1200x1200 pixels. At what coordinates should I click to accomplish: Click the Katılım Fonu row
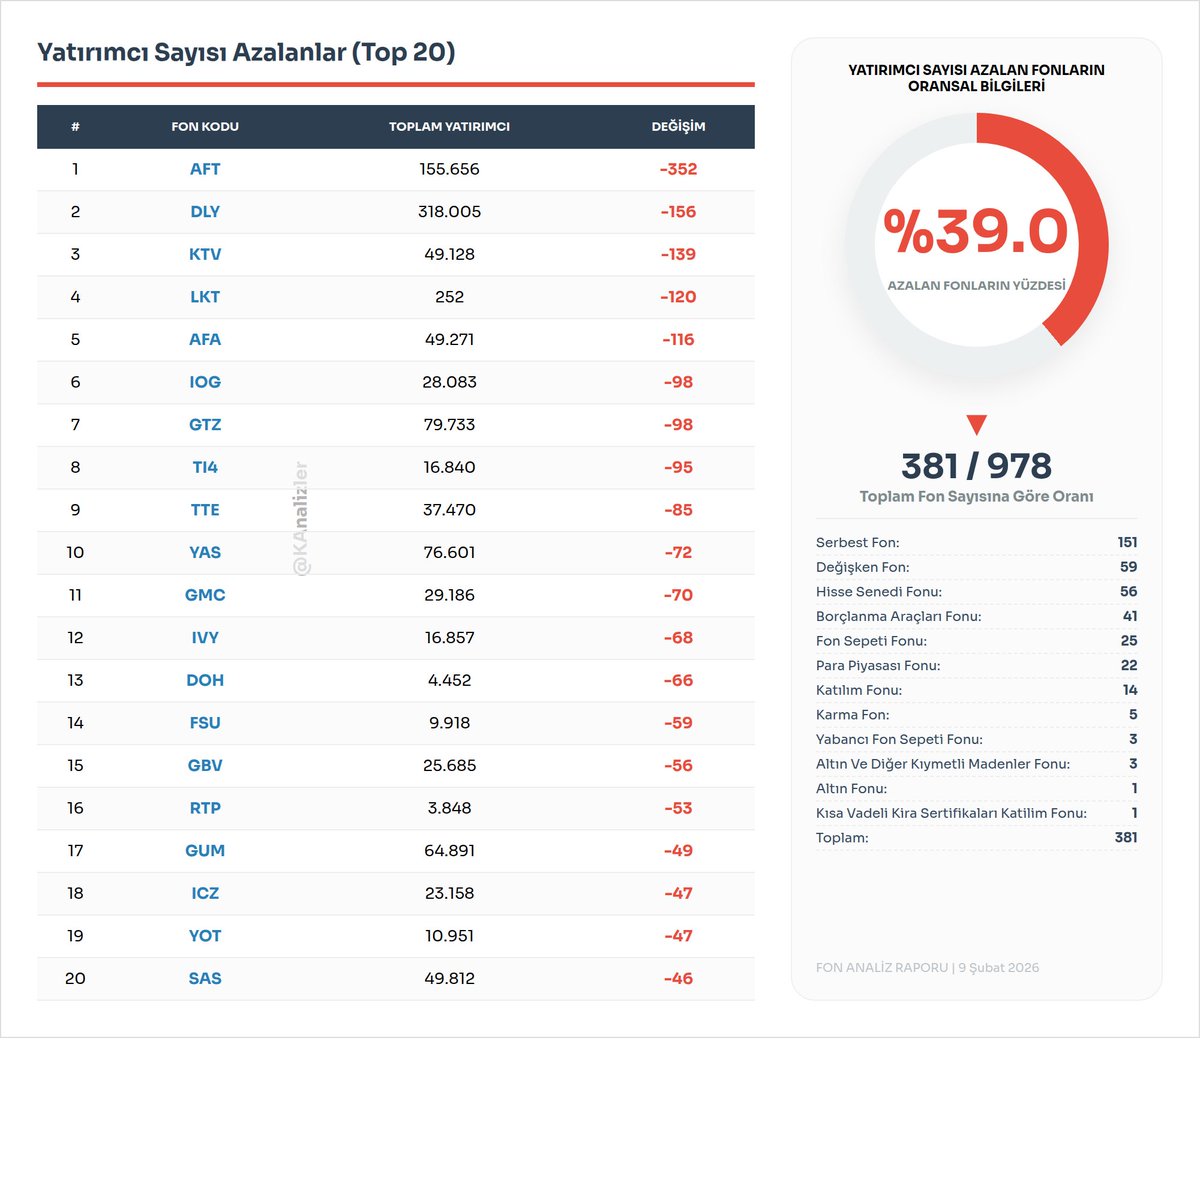(x=977, y=690)
